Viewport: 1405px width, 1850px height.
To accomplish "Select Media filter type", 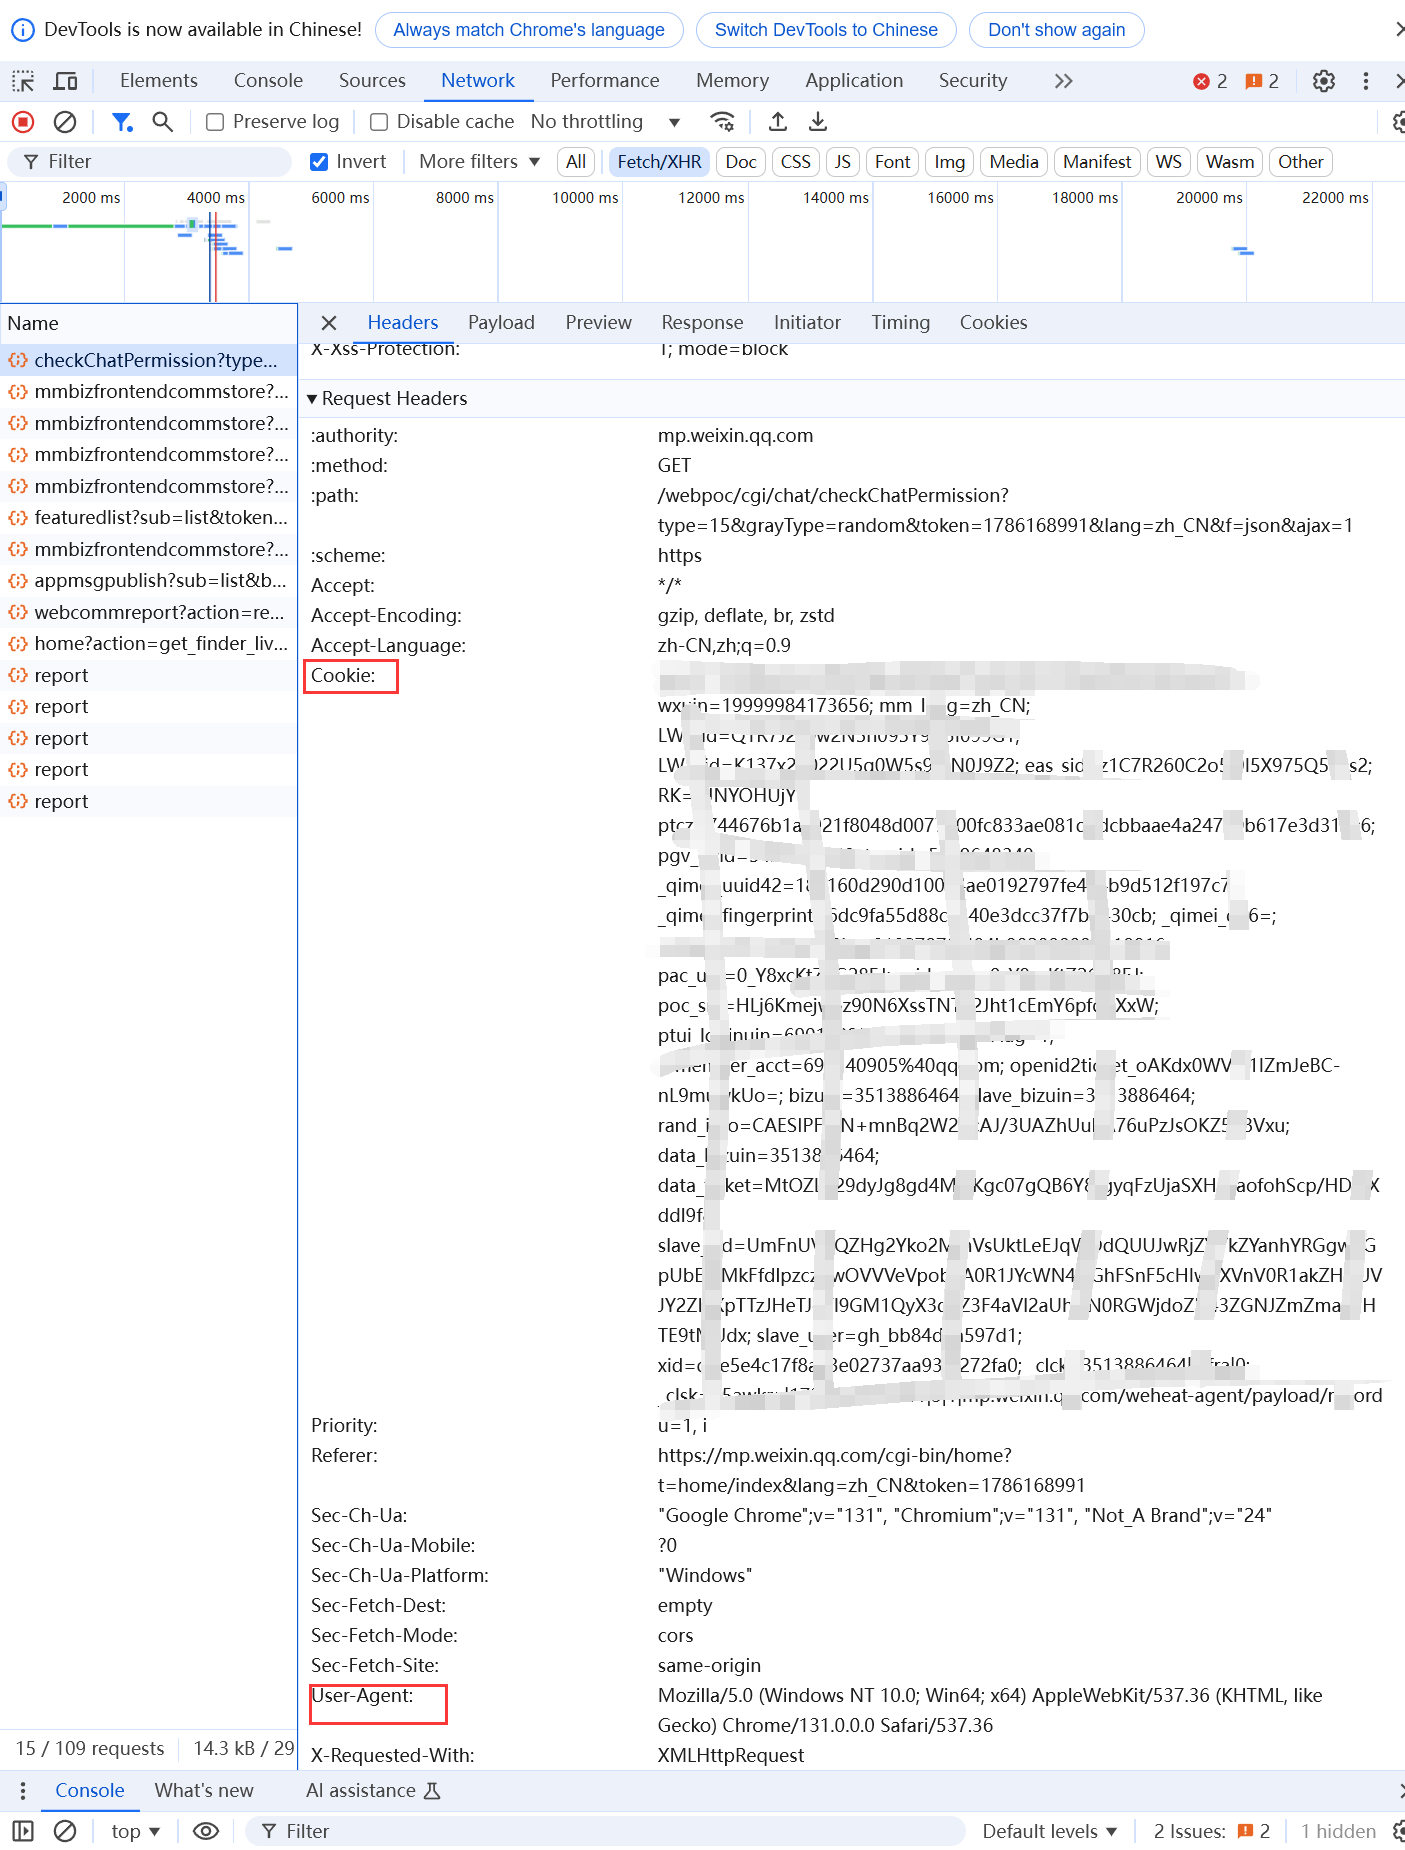I will 1014,162.
